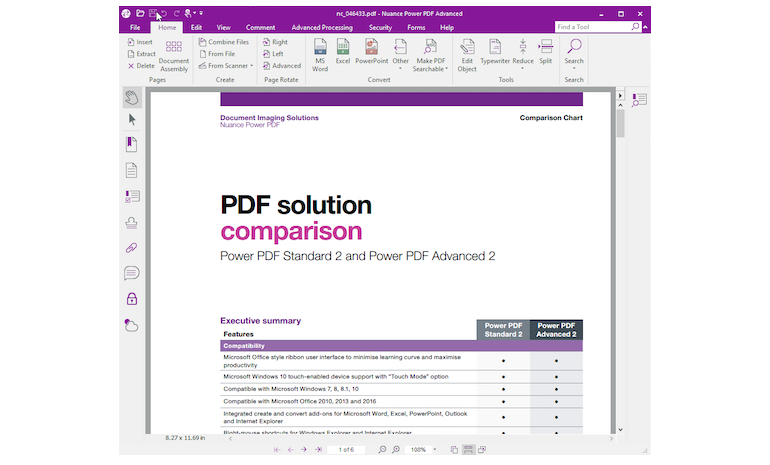Viewport: 770px width, 465px height.
Task: Create PDF From File
Action: 217,54
